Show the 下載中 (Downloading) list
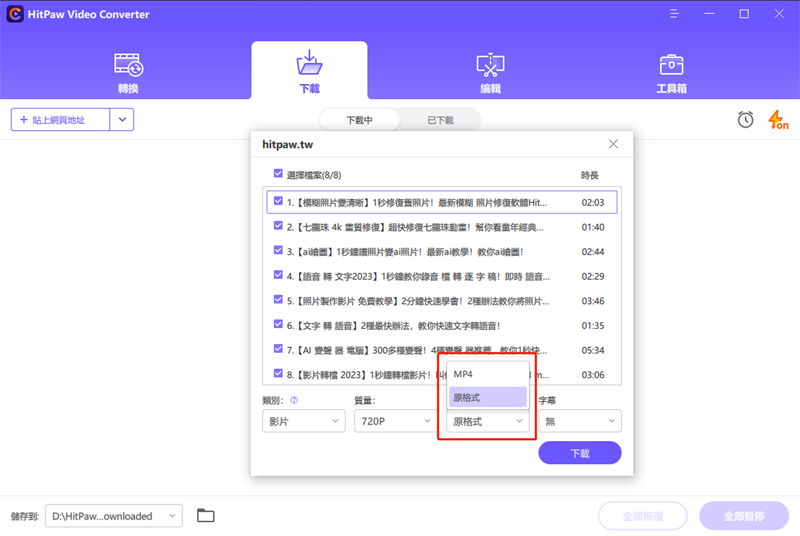This screenshot has height=536, width=800. click(x=360, y=120)
